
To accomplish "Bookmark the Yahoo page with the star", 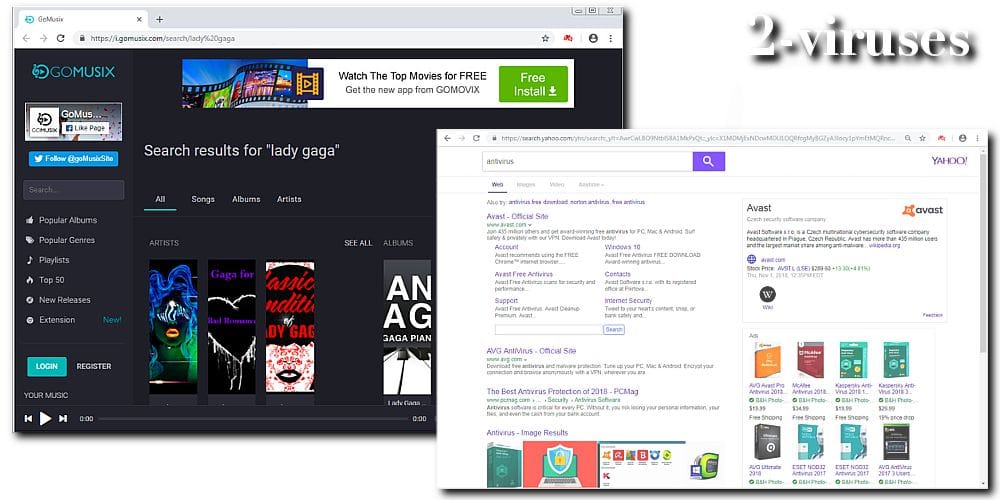I will click(x=923, y=138).
